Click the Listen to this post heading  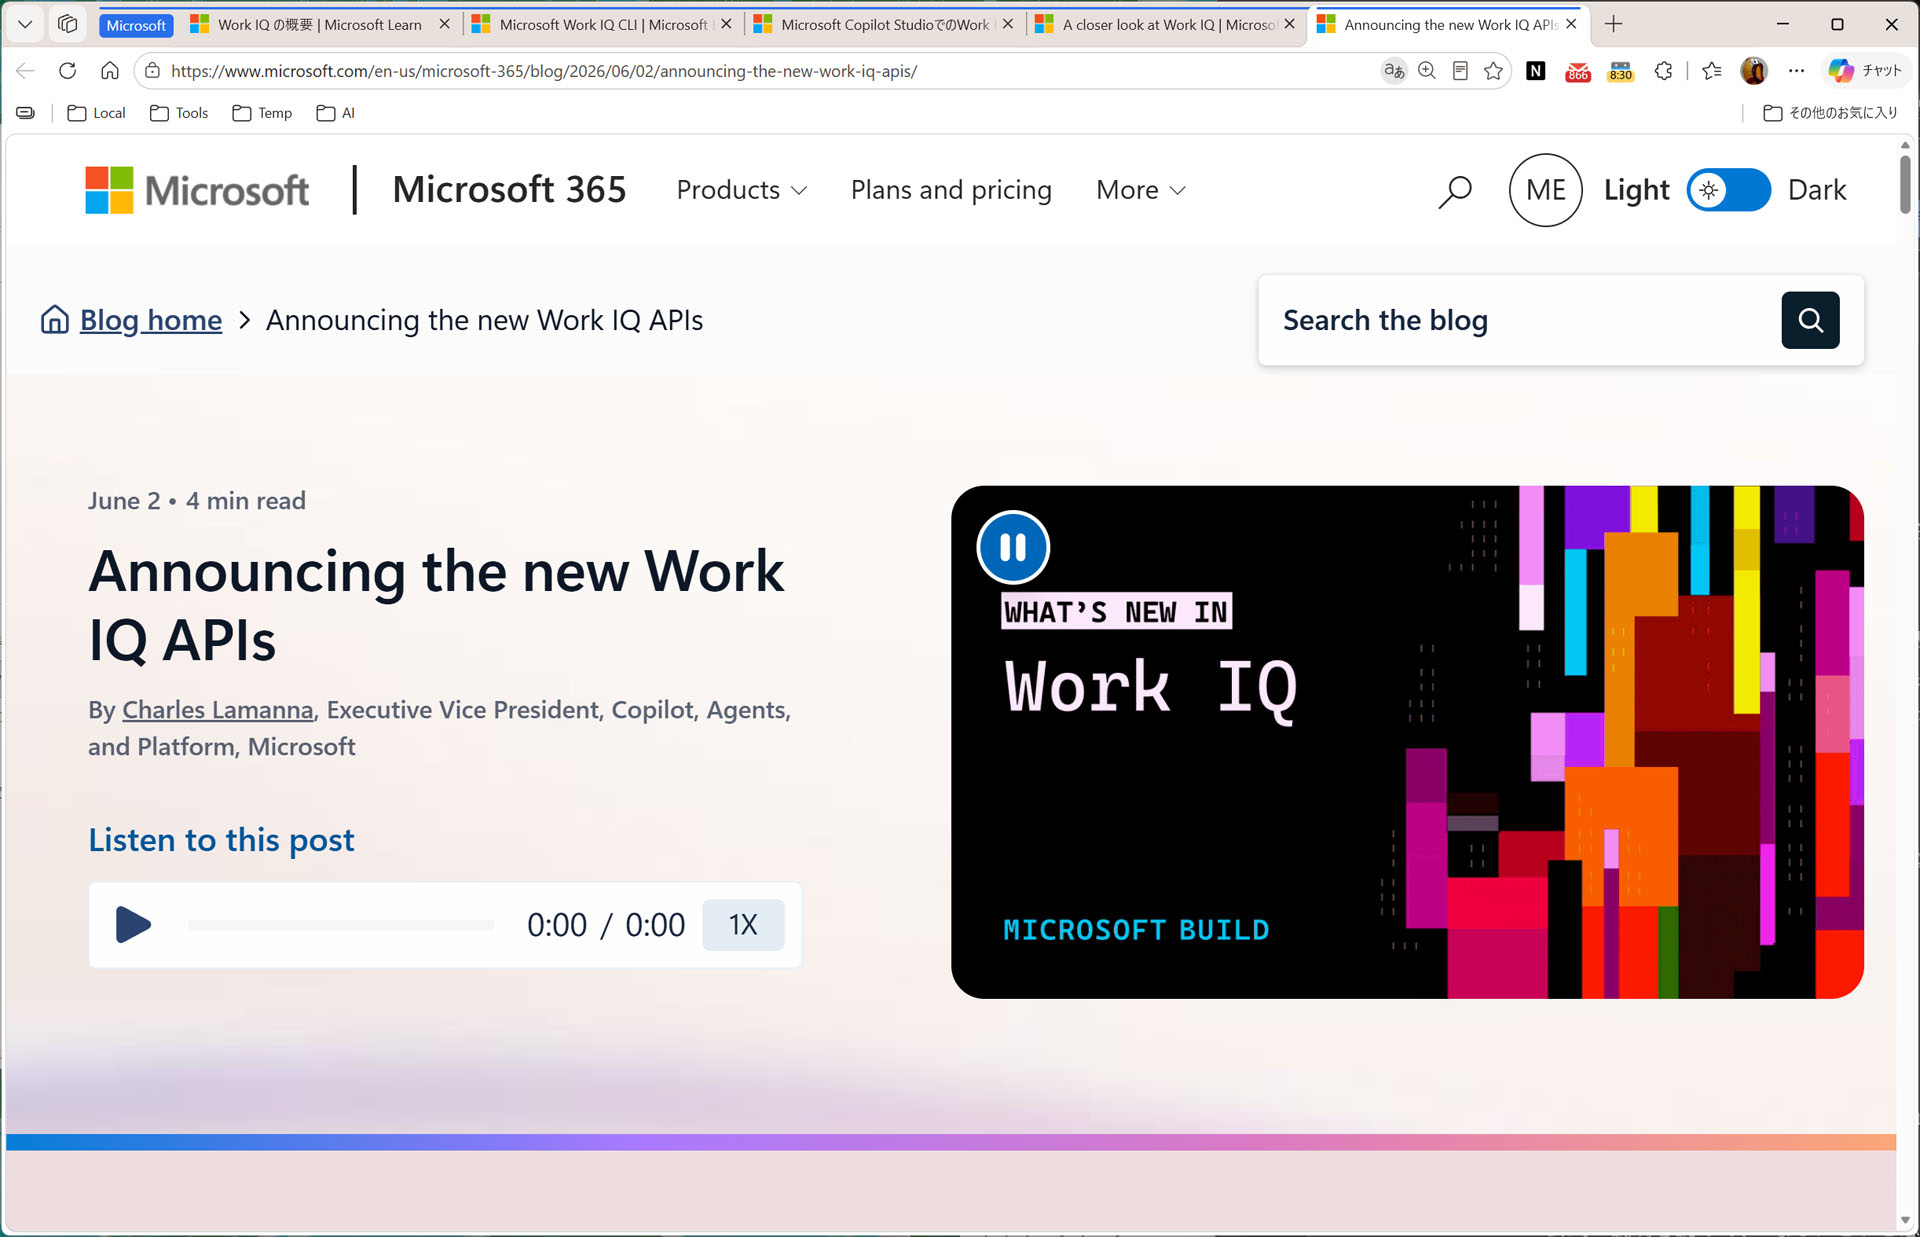click(x=221, y=840)
